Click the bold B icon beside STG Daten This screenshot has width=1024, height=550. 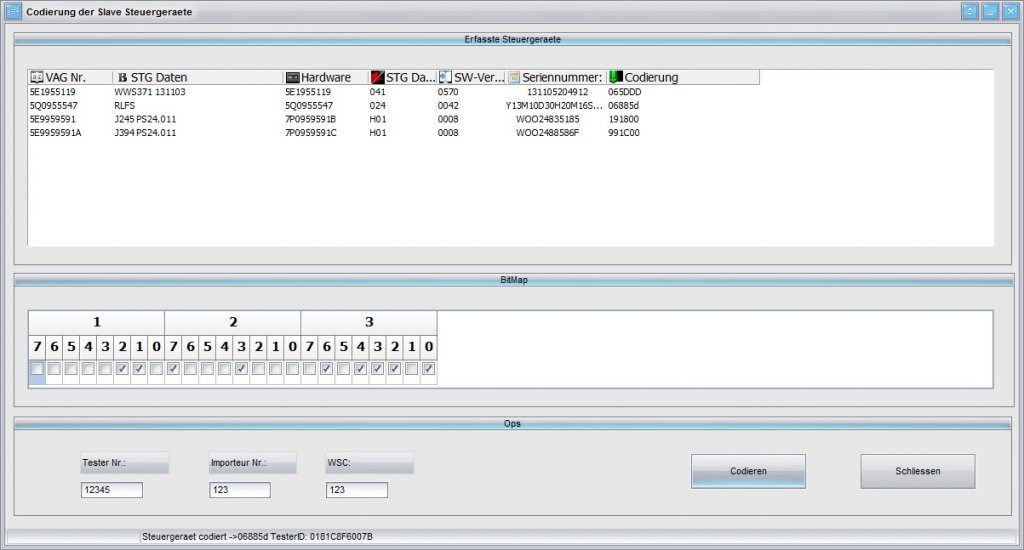click(122, 77)
